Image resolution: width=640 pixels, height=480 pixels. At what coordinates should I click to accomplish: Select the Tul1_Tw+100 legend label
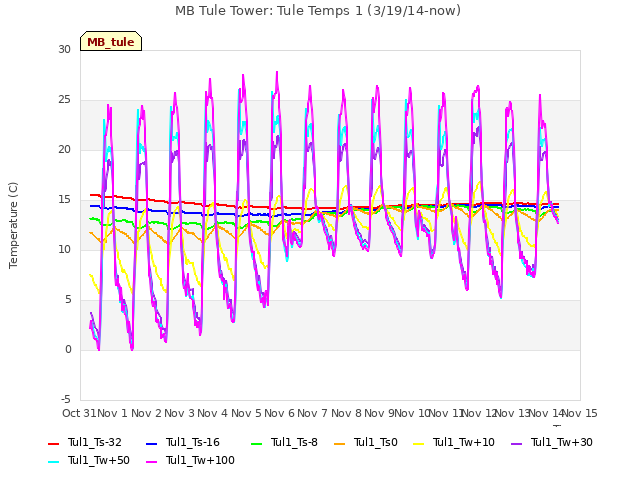point(200,460)
